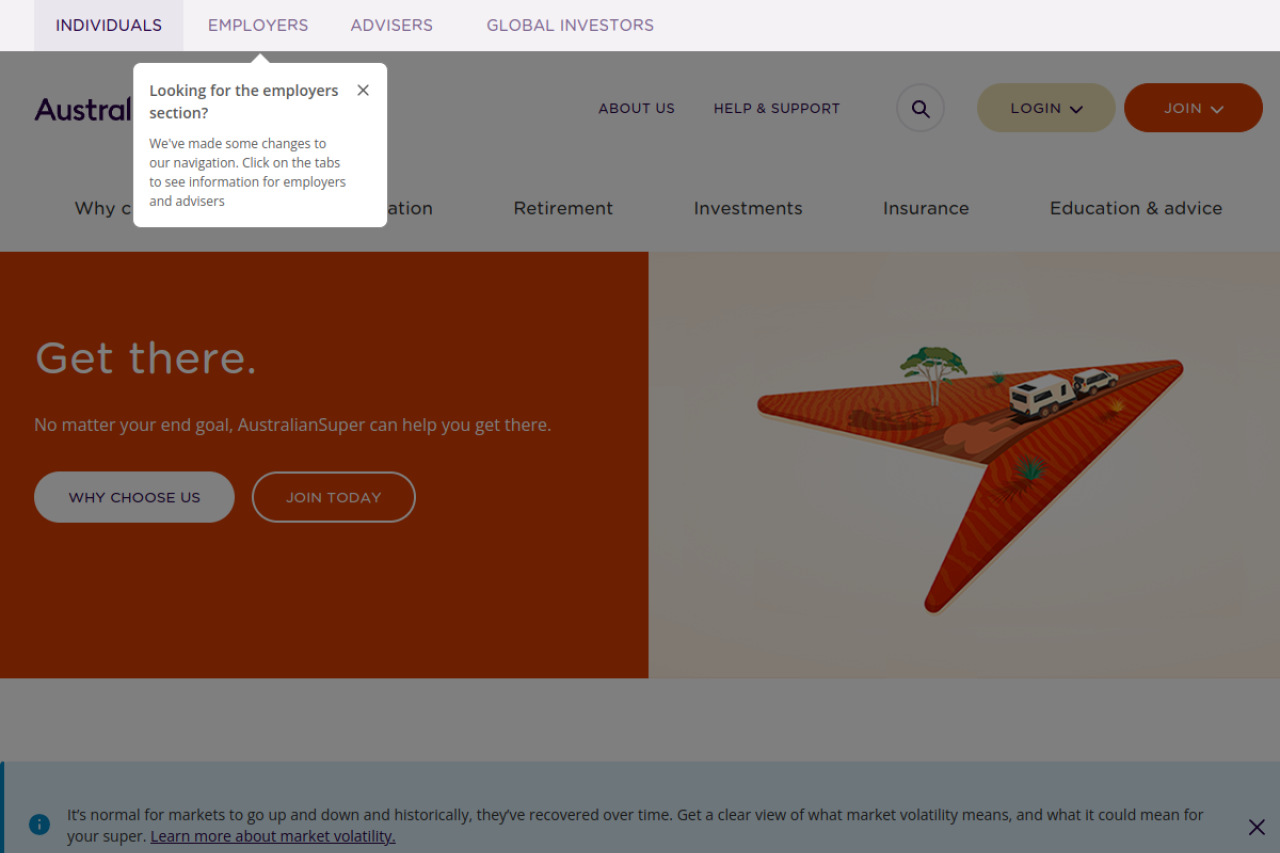Open the Retirement menu

pos(563,208)
